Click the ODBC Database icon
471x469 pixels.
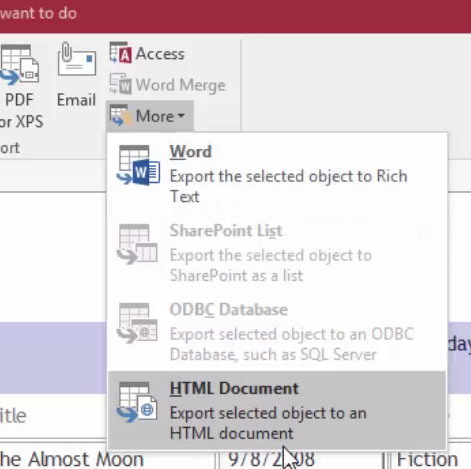click(x=137, y=323)
